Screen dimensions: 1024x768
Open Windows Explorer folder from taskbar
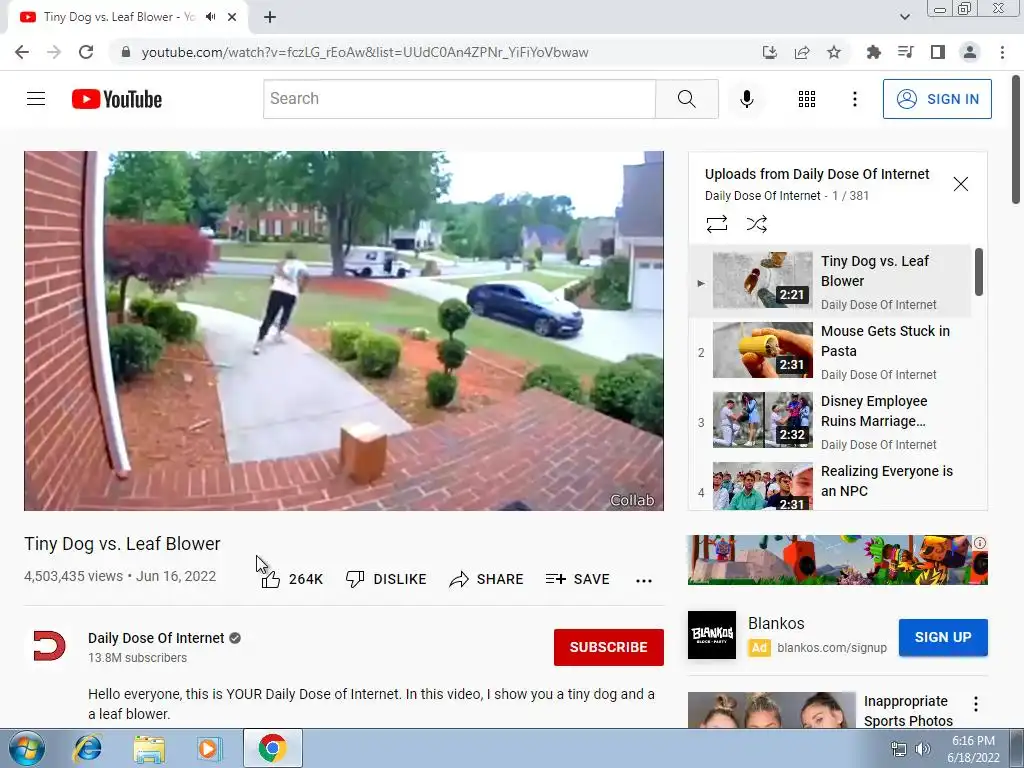[x=149, y=748]
